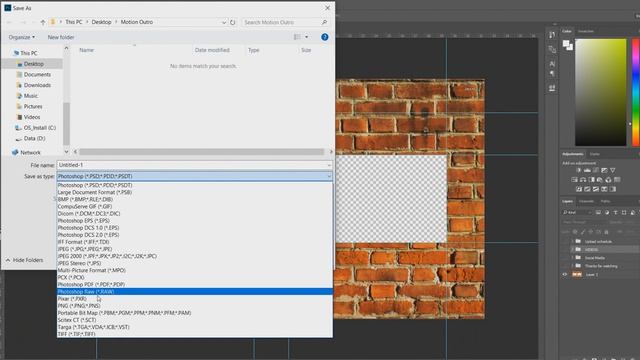Add a Black & White adjustment
The image size is (640, 360).
point(591,180)
